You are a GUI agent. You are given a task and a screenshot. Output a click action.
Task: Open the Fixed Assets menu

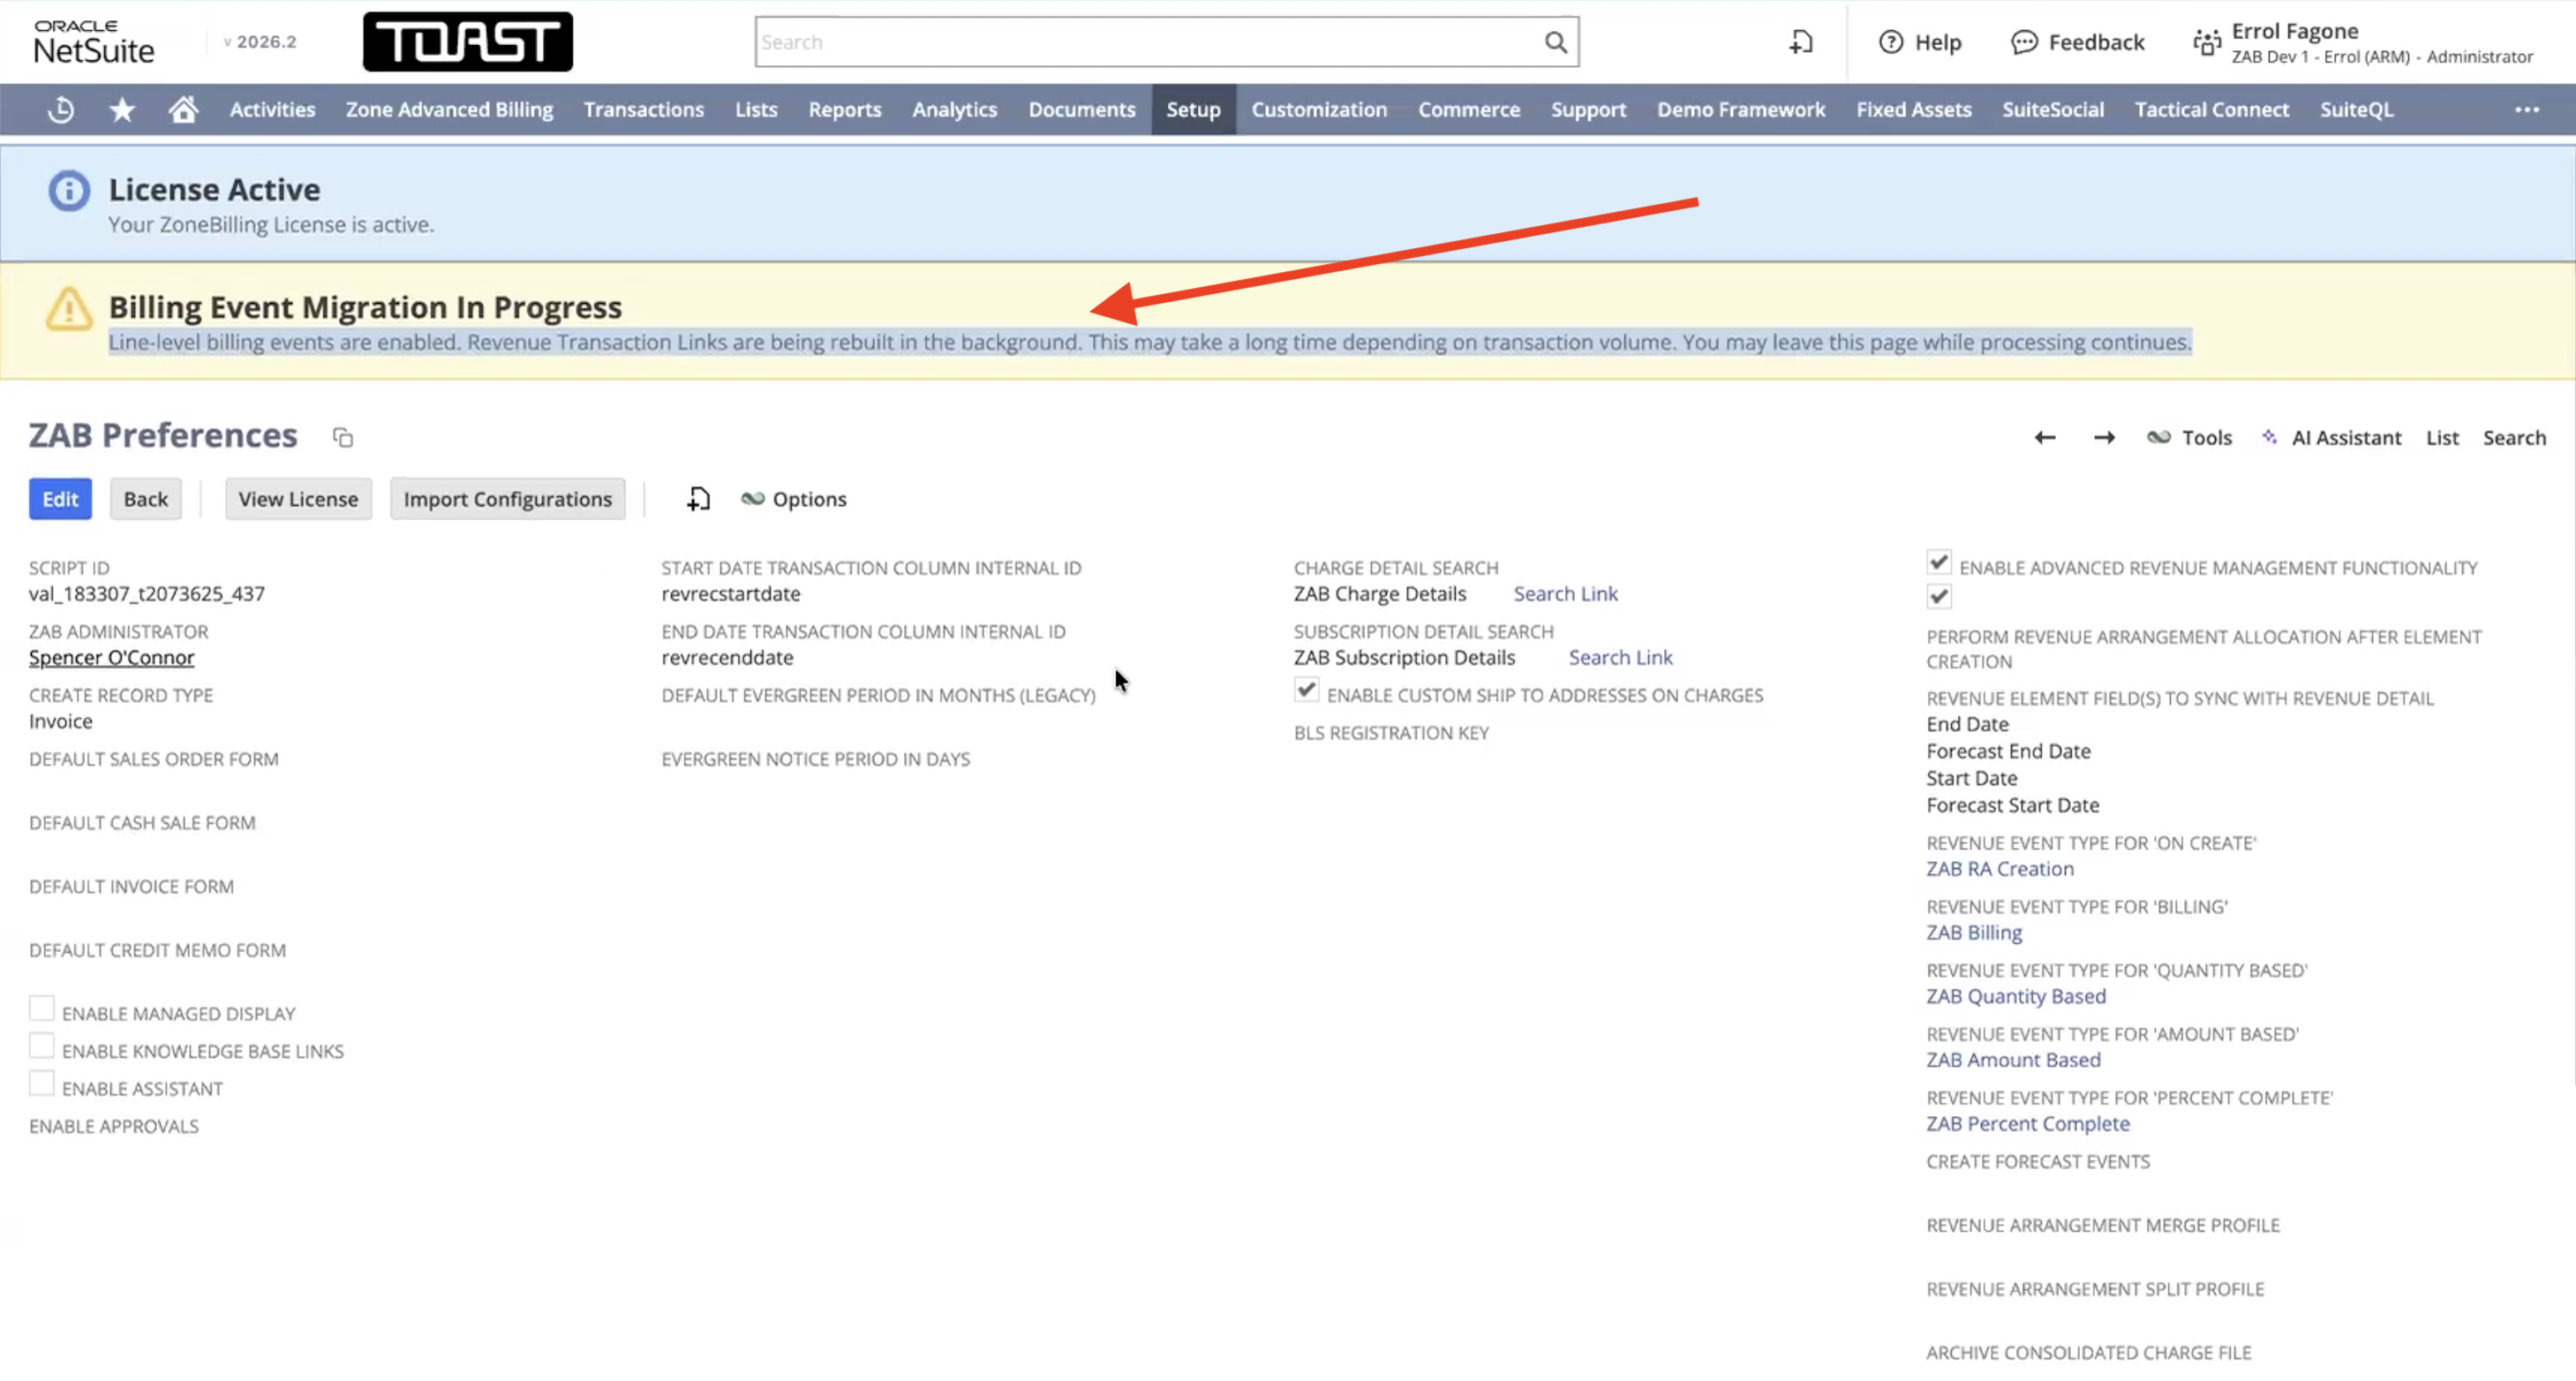coord(1914,110)
